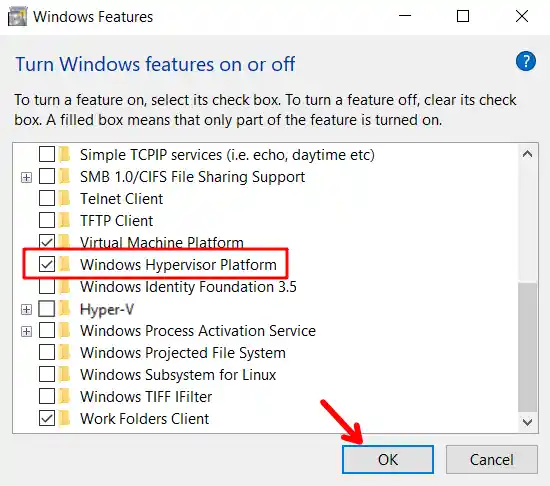Toggle the Windows Hypervisor Platform checkbox
The width and height of the screenshot is (550, 486).
point(47,264)
